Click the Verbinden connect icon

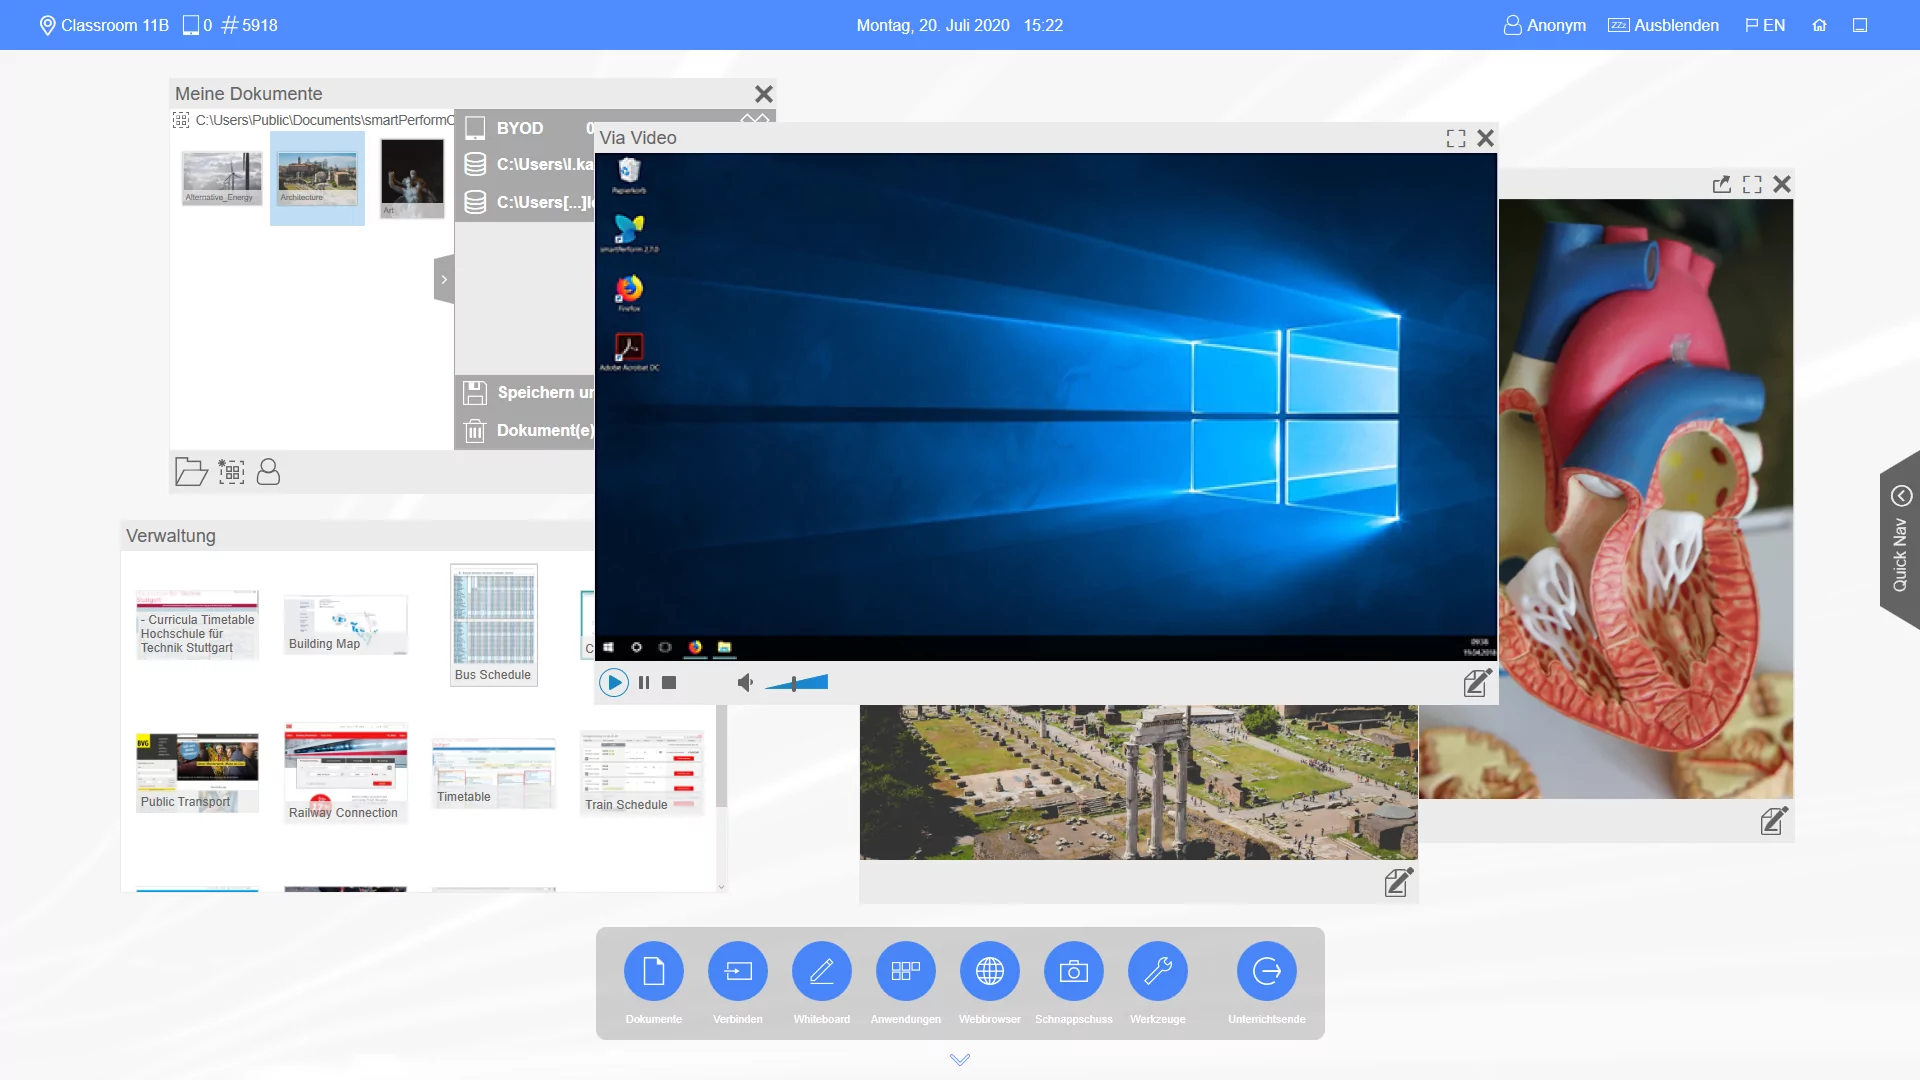[738, 971]
